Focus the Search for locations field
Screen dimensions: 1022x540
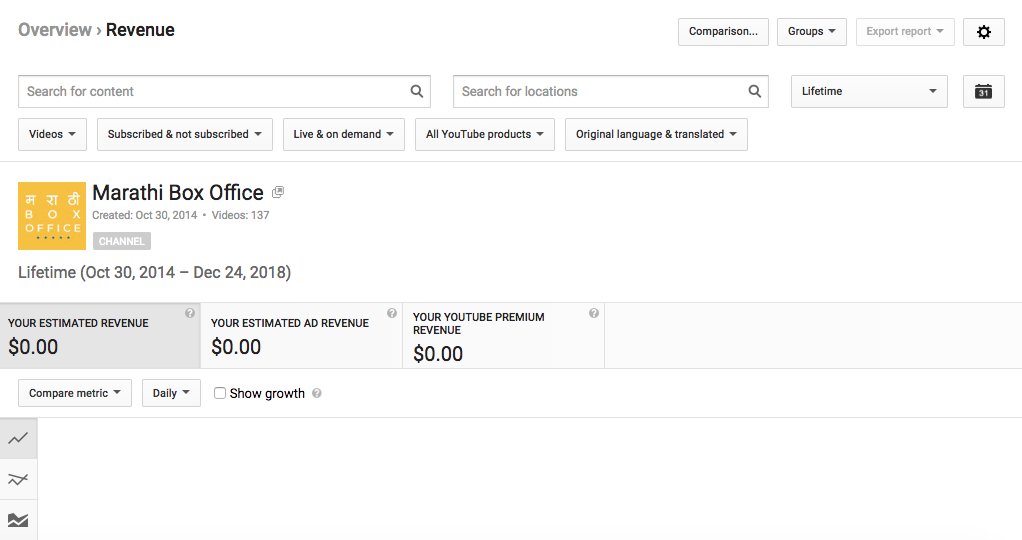[x=611, y=91]
